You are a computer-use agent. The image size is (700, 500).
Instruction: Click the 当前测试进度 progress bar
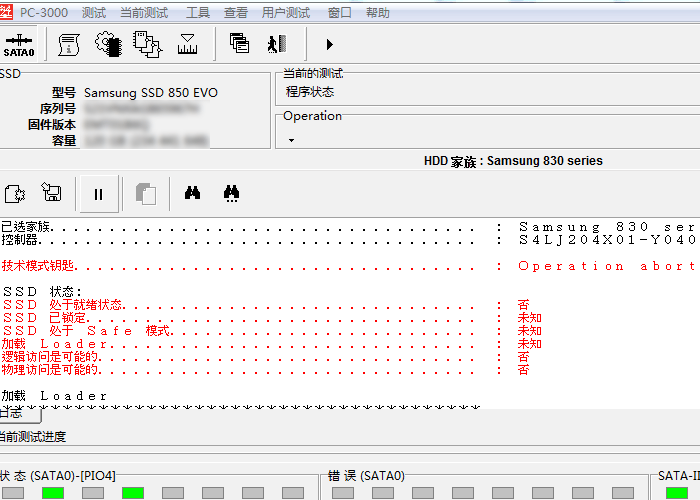tap(350, 450)
